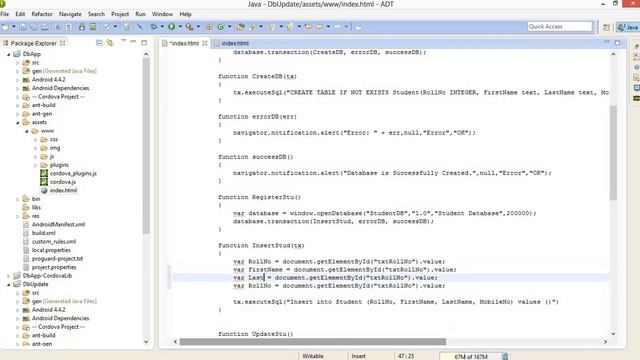Viewport: 640px width, 360px height.
Task: Open the External Tools dropdown arrow
Action: click(198, 27)
